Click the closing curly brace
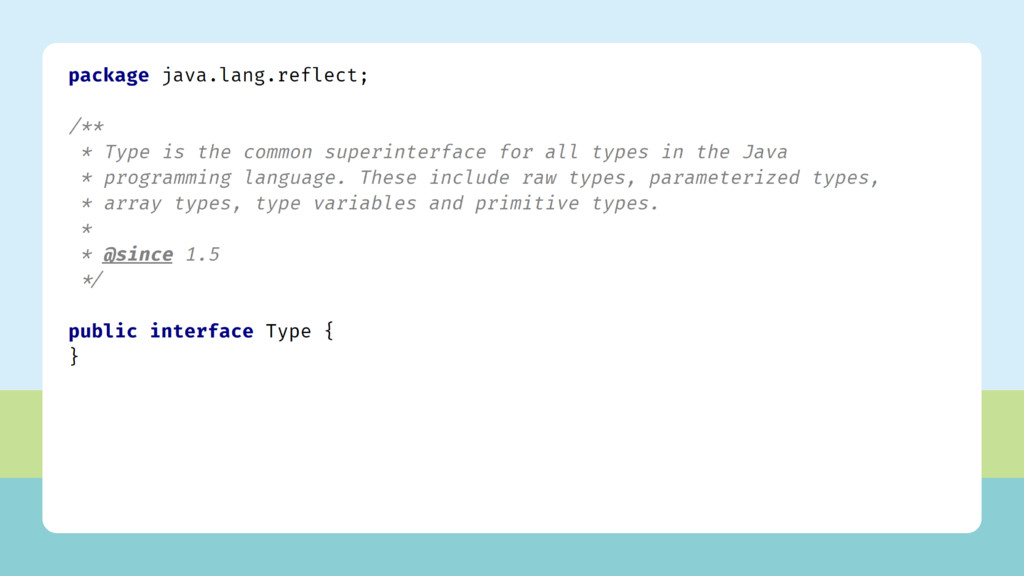This screenshot has height=576, width=1024. (x=74, y=357)
